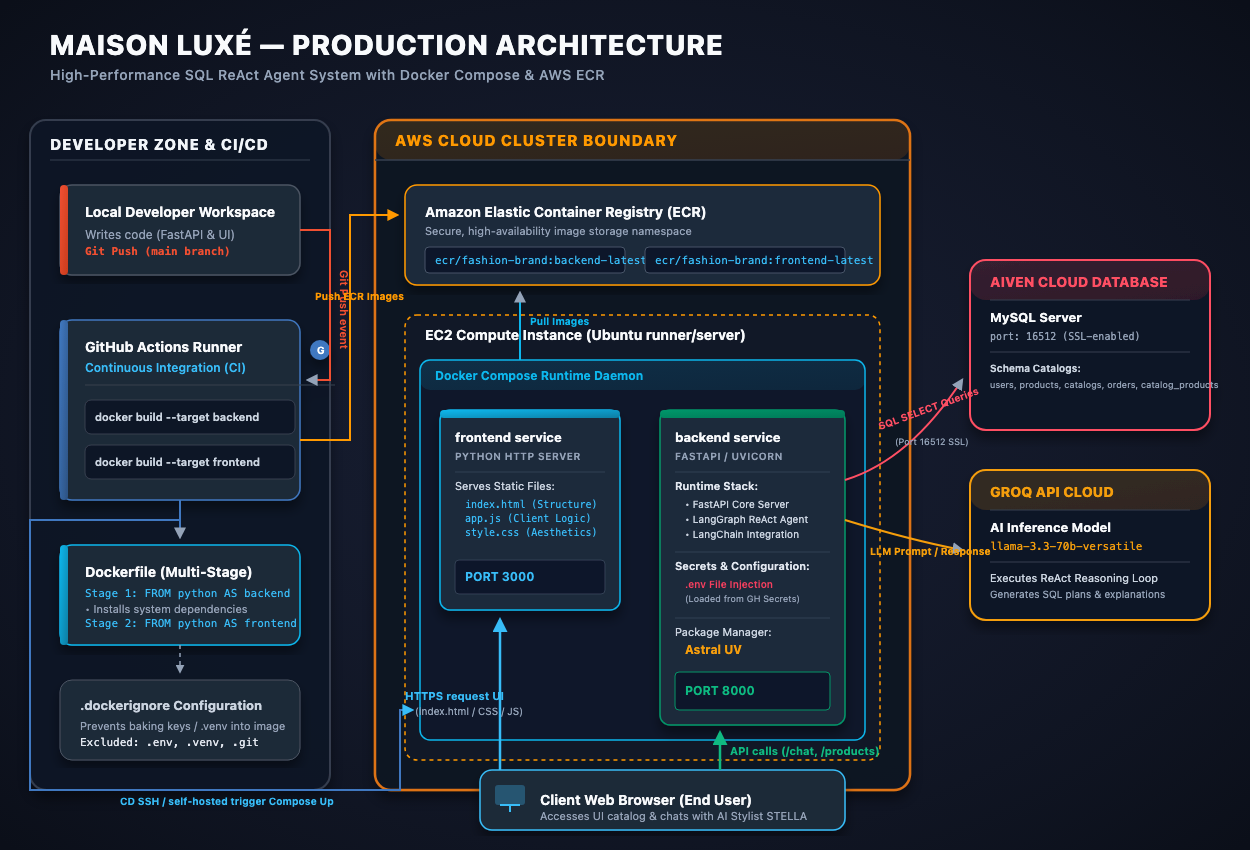The image size is (1250, 850).
Task: Click the PORT 8000 box
Action: click(752, 691)
